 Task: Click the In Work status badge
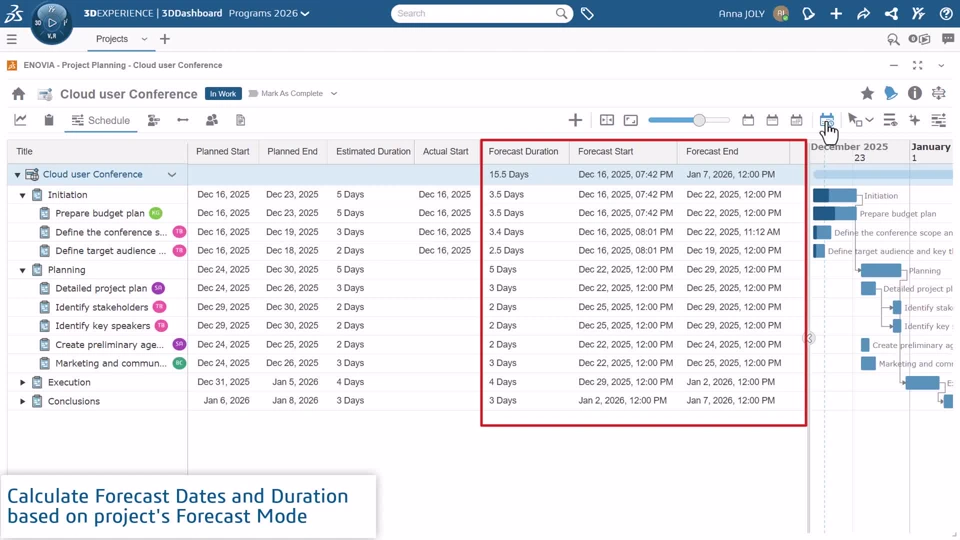tap(223, 94)
